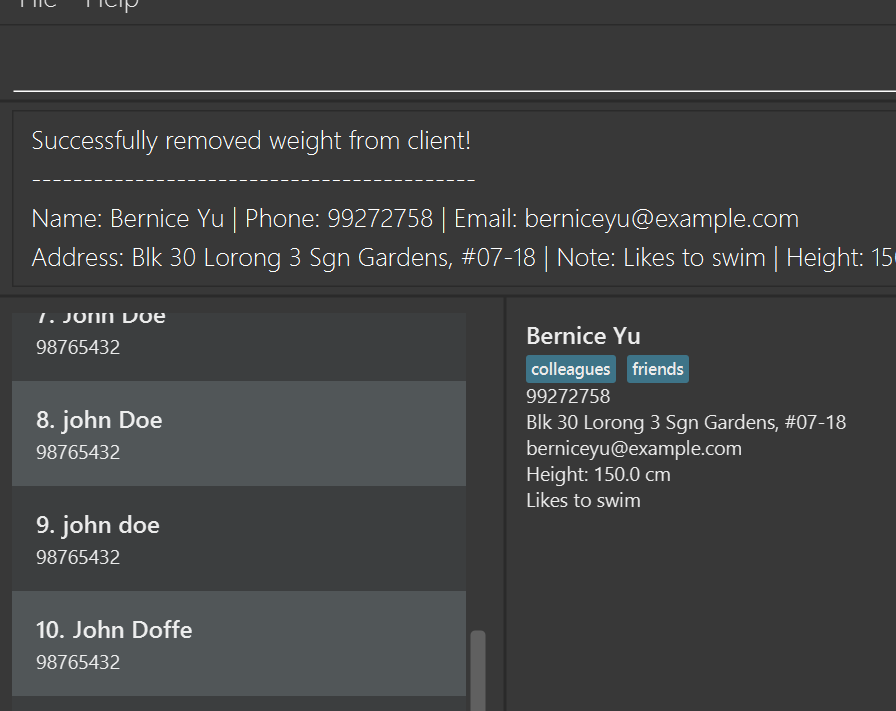Image resolution: width=896 pixels, height=711 pixels.
Task: Click the success message in result box
Action: point(250,141)
